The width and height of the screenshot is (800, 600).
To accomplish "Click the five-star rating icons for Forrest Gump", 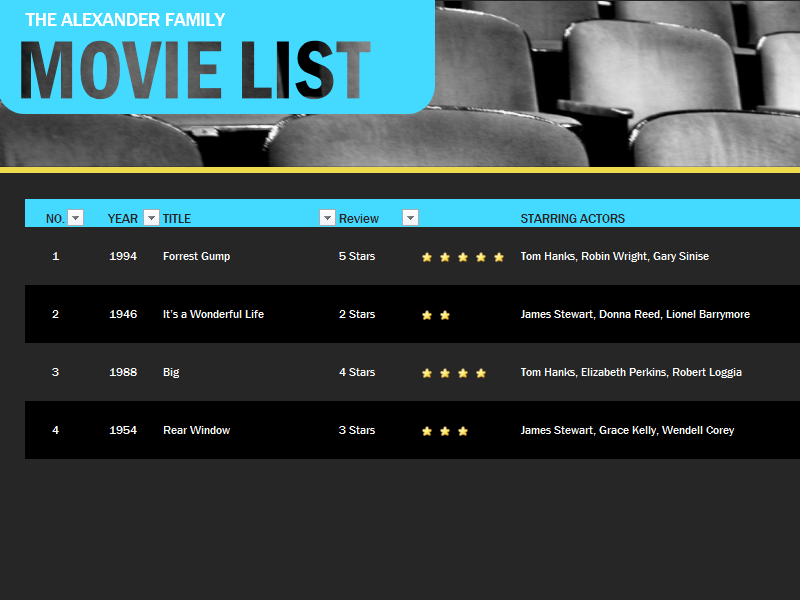I will pos(463,257).
